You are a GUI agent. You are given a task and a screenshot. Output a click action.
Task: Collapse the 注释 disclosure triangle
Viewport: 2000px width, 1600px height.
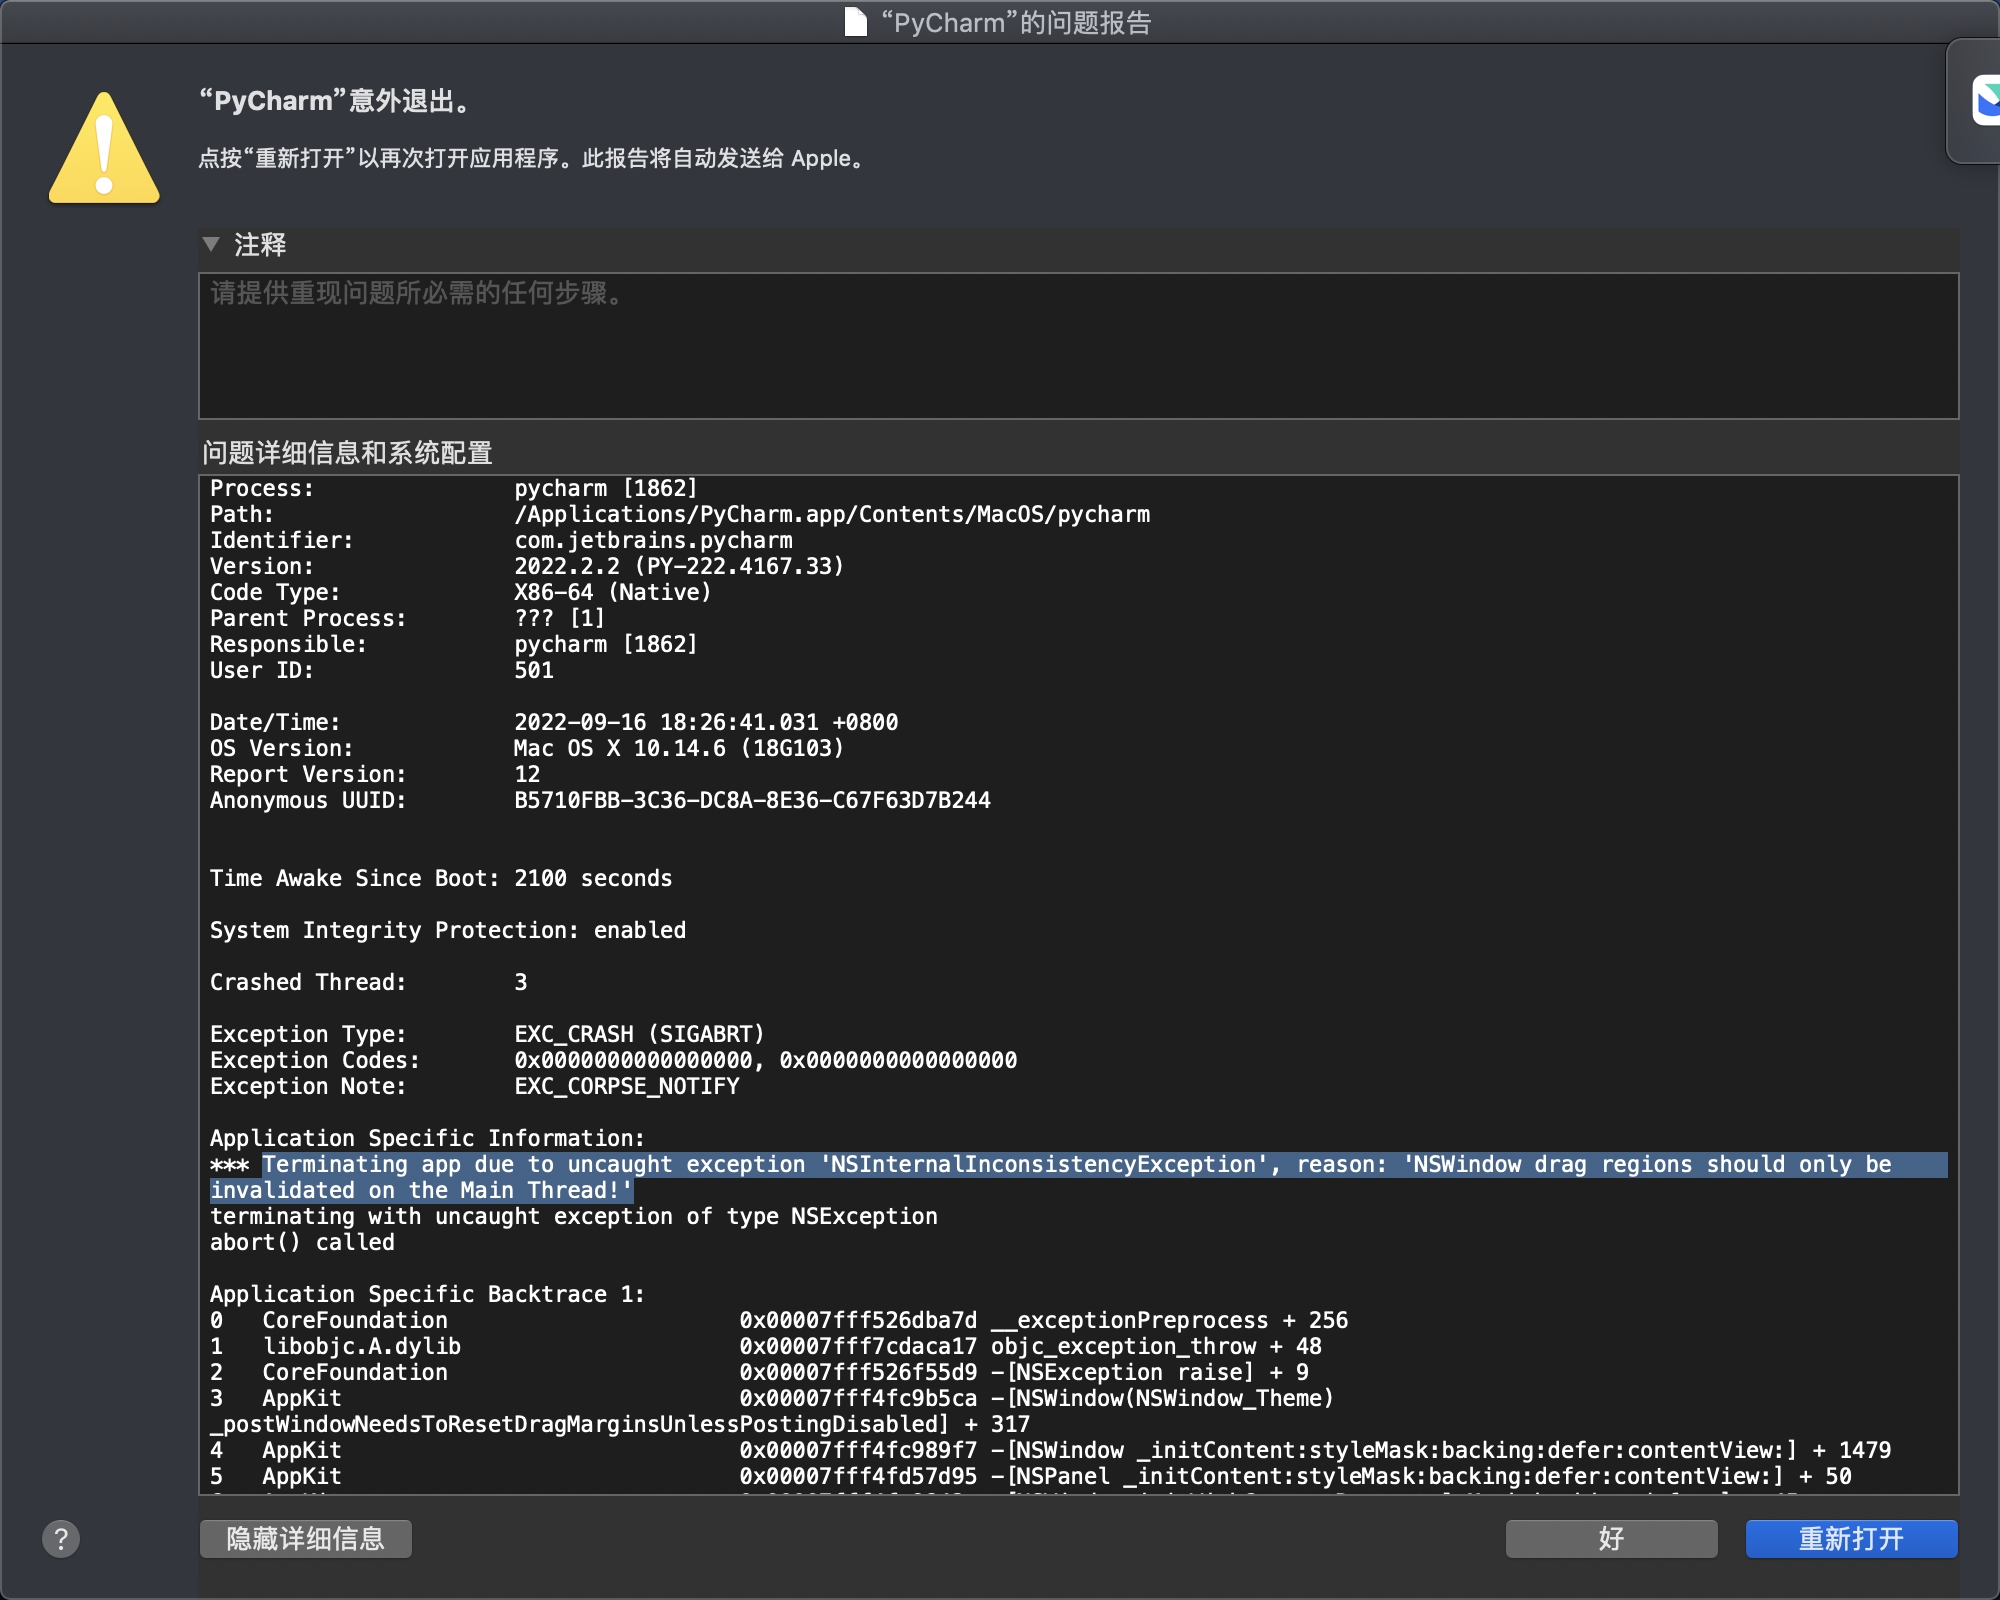pyautogui.click(x=211, y=244)
